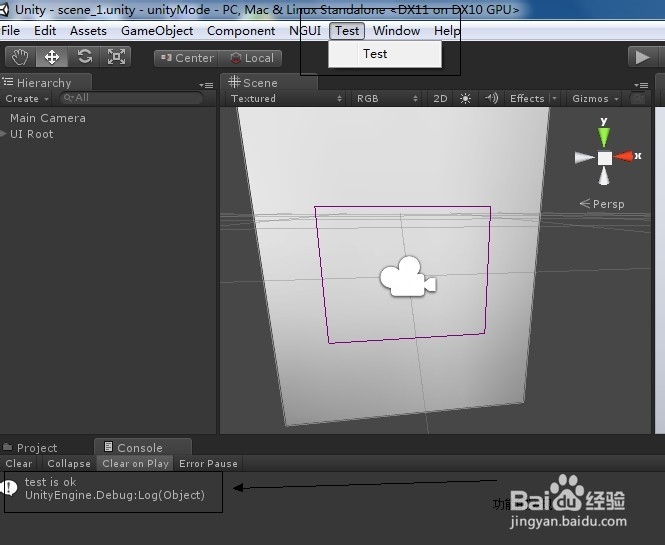This screenshot has width=665, height=545.
Task: Toggle Error Pause in console
Action: [x=208, y=464]
